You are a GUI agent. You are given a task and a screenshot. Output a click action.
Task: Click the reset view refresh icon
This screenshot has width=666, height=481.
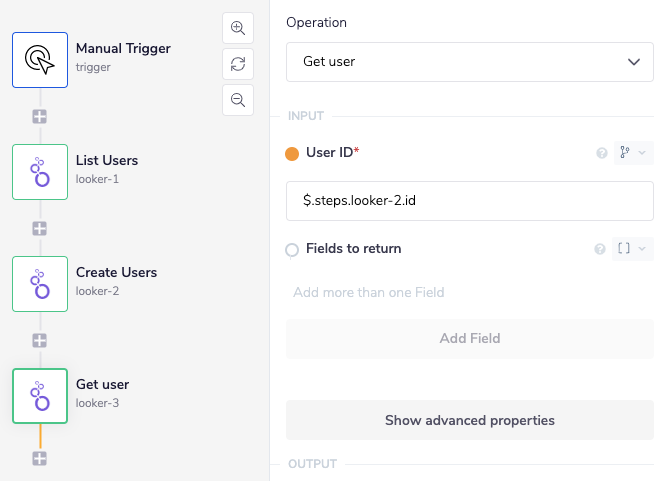point(238,64)
